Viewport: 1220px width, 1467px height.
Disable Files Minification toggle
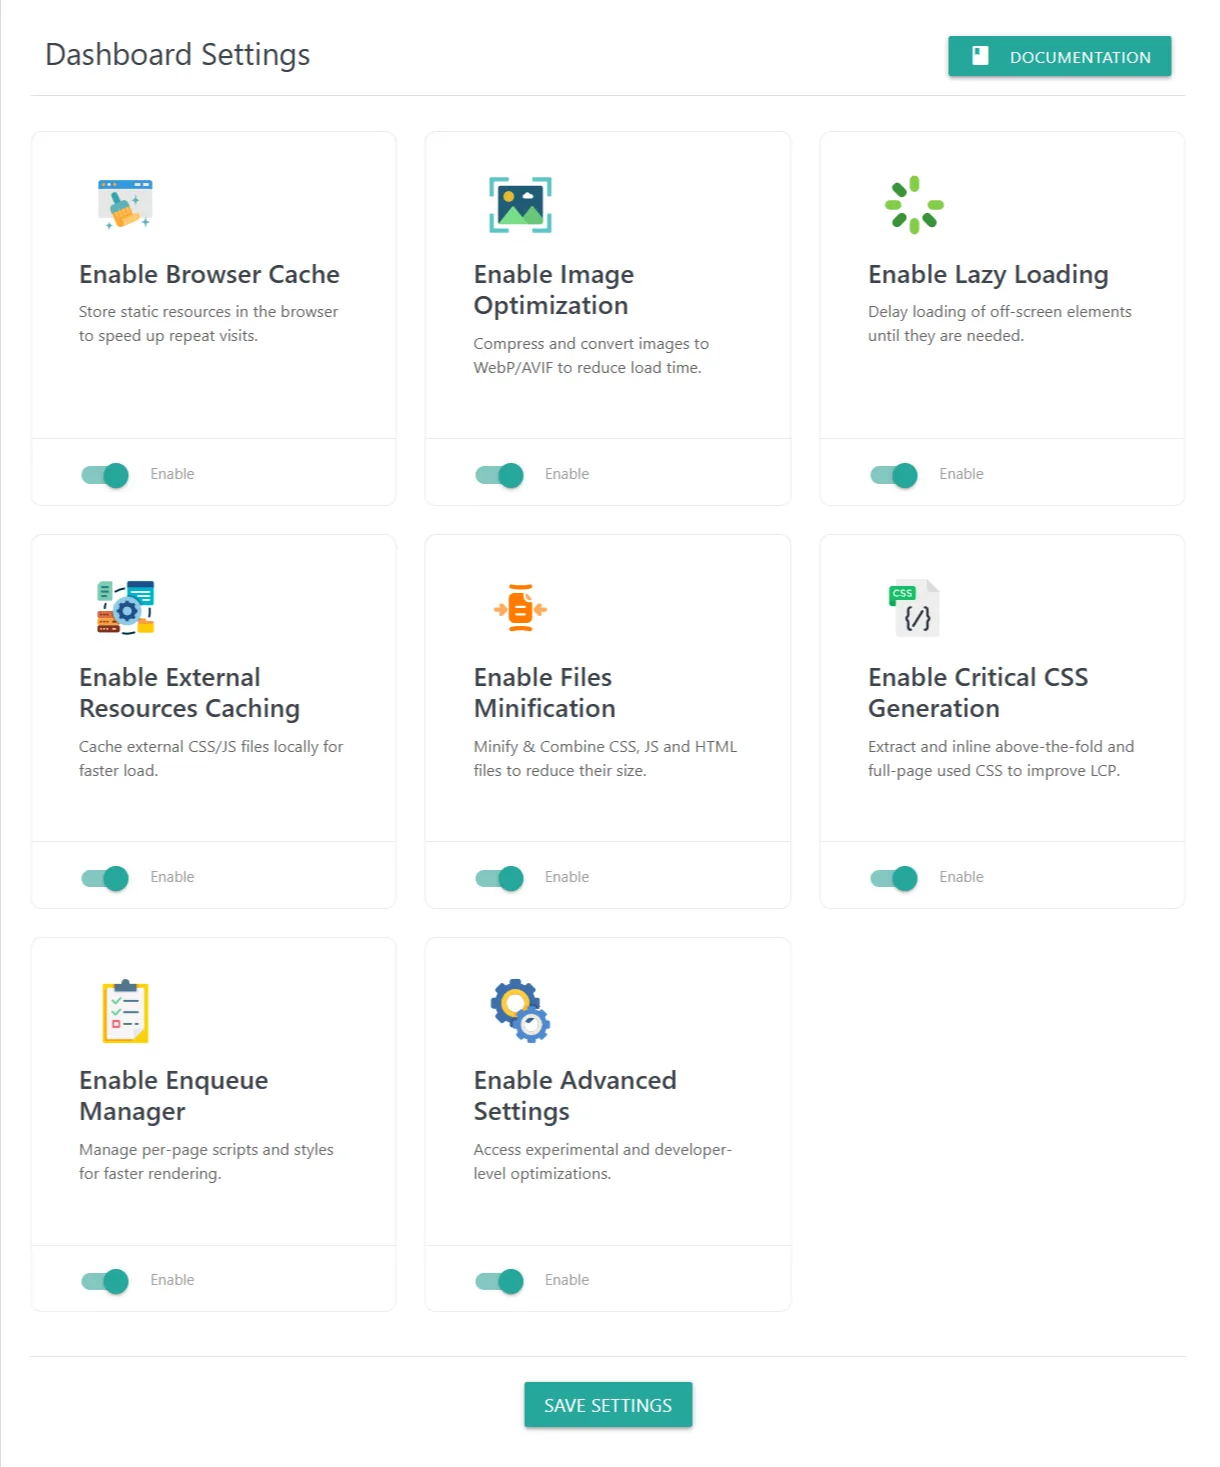click(499, 878)
